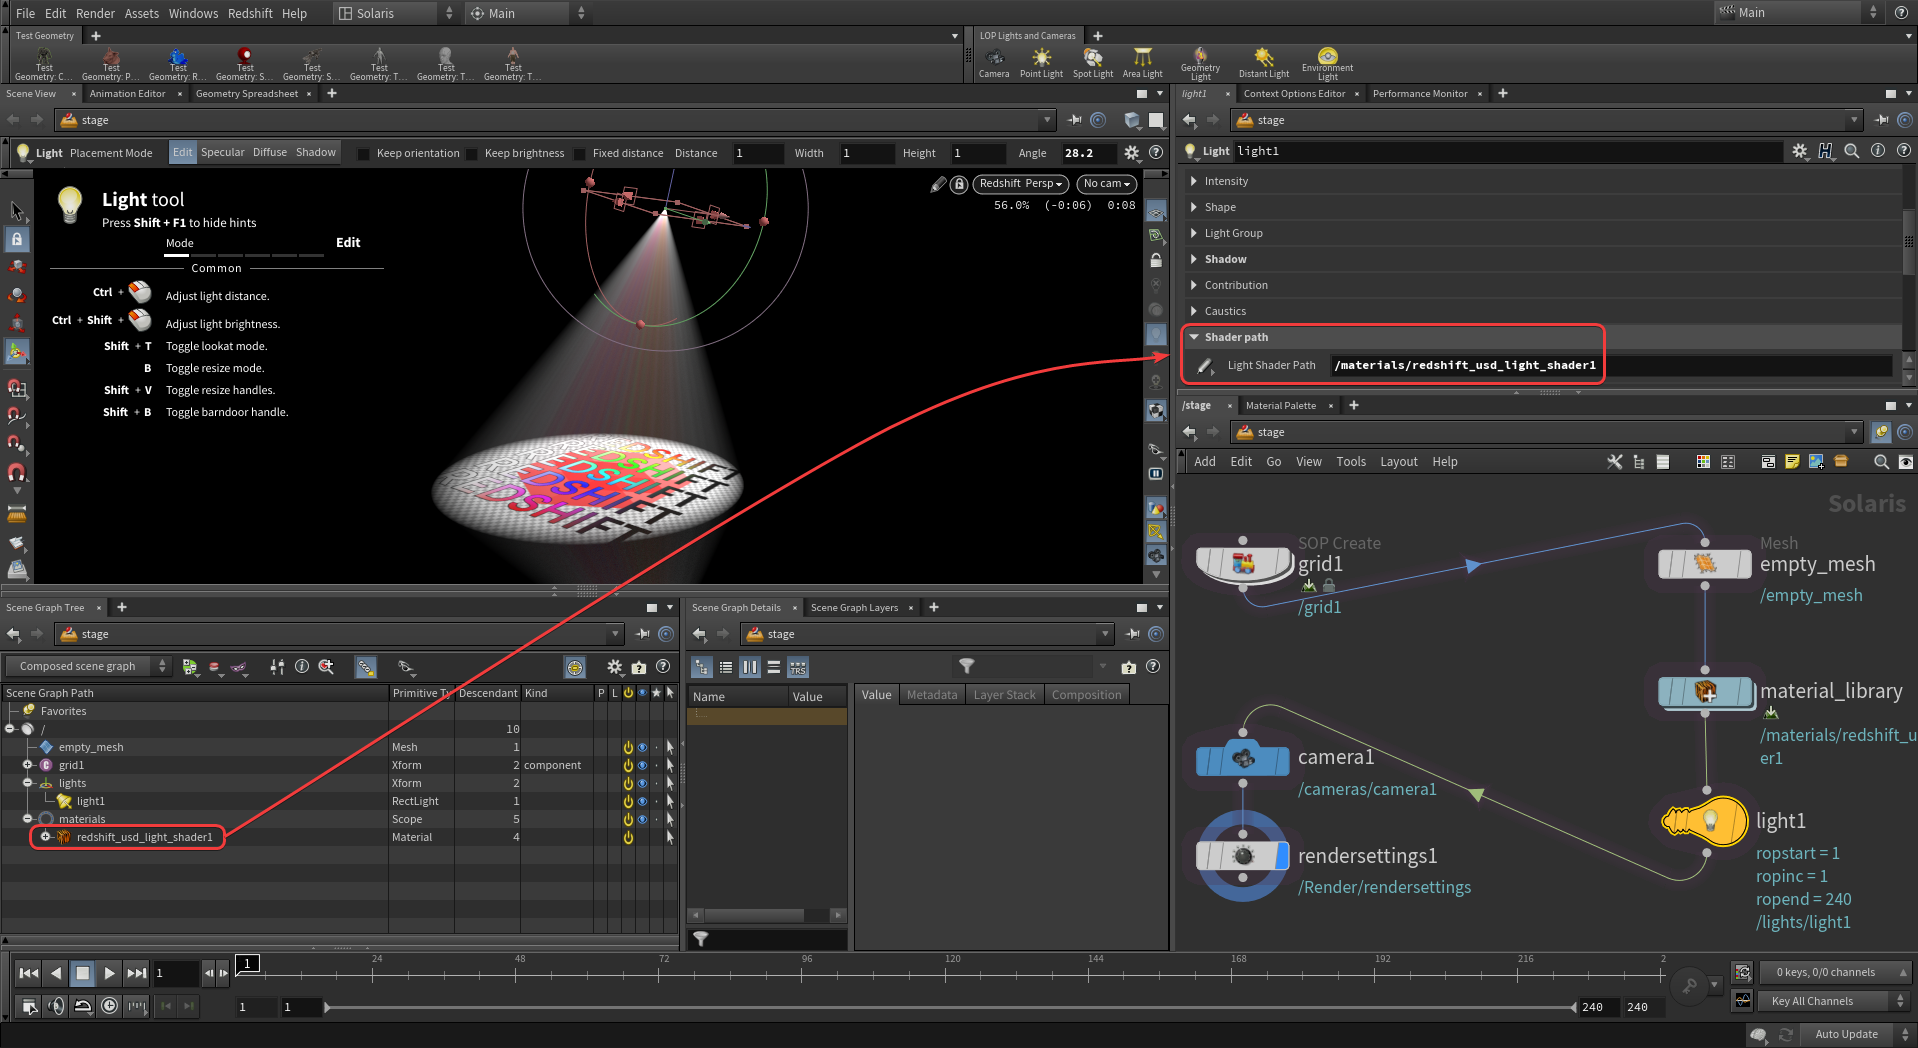Click real-time playback toggle icon
This screenshot has width=1918, height=1048.
point(109,1005)
